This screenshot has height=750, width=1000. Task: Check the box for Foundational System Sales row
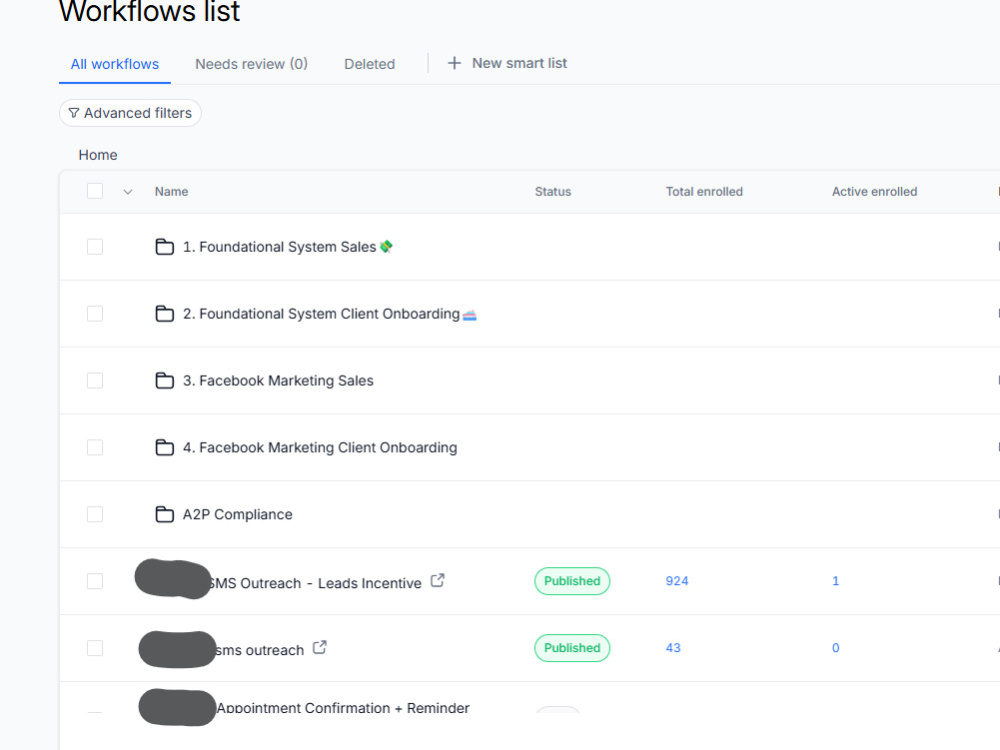coord(95,247)
